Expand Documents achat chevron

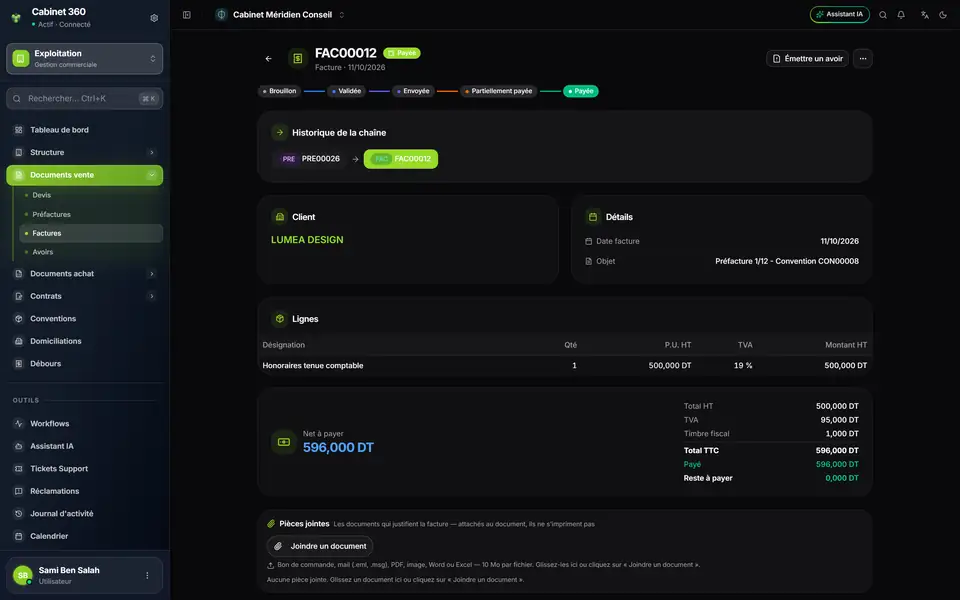pos(152,274)
